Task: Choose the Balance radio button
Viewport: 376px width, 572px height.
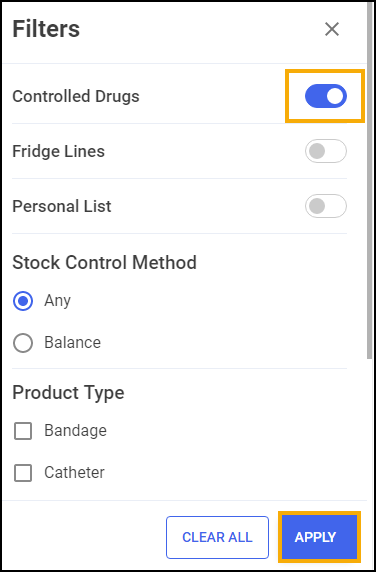Action: [23, 343]
